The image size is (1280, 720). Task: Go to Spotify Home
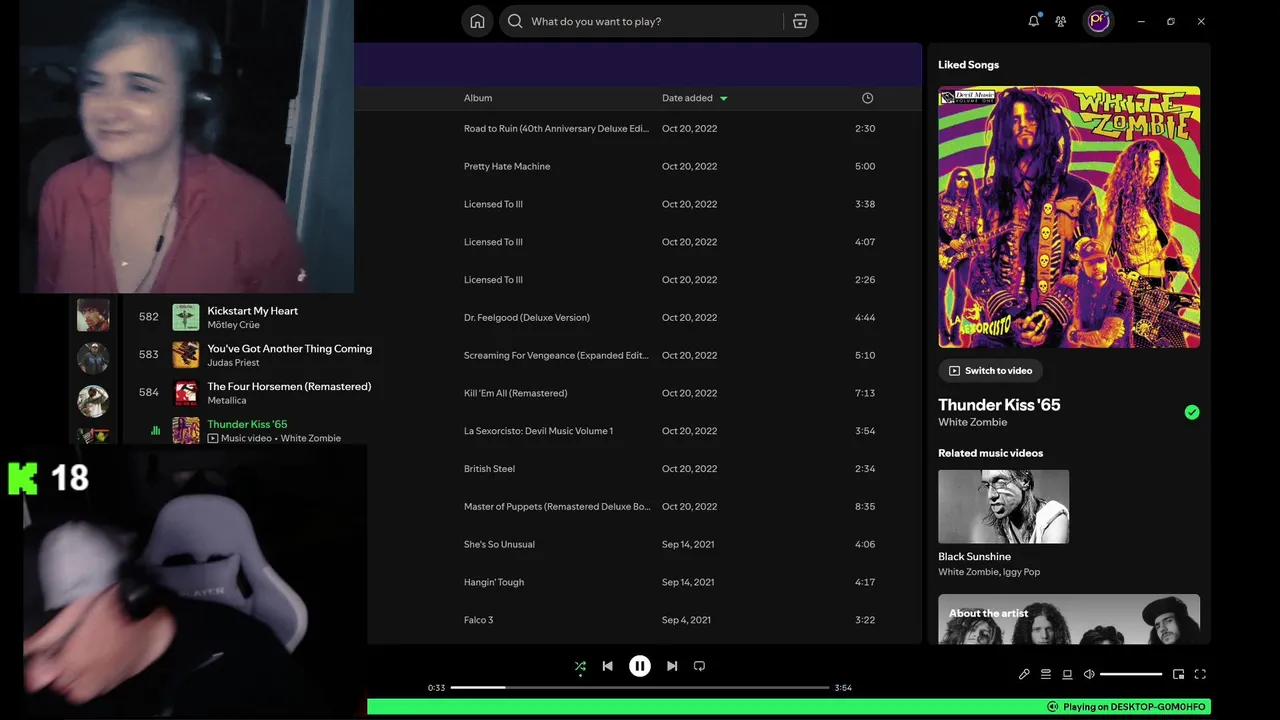pyautogui.click(x=477, y=21)
